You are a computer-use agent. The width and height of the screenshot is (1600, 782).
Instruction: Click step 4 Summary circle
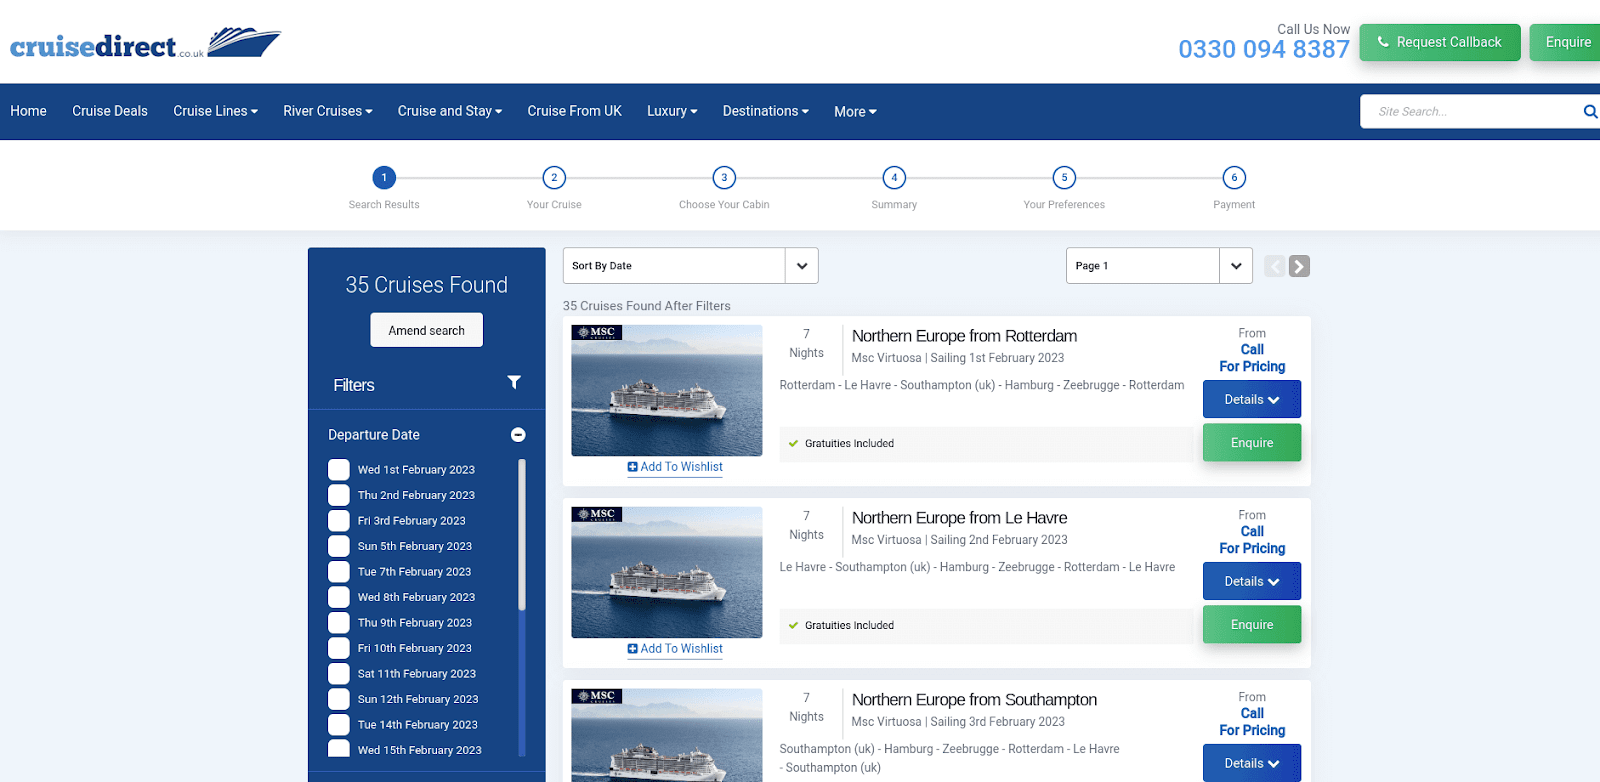(894, 178)
